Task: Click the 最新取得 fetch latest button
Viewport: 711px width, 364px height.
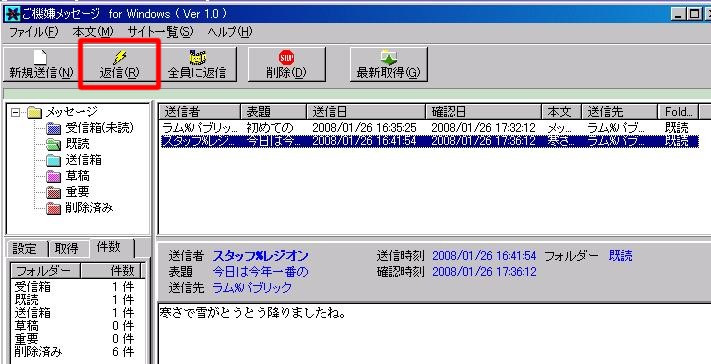Action: tap(389, 64)
